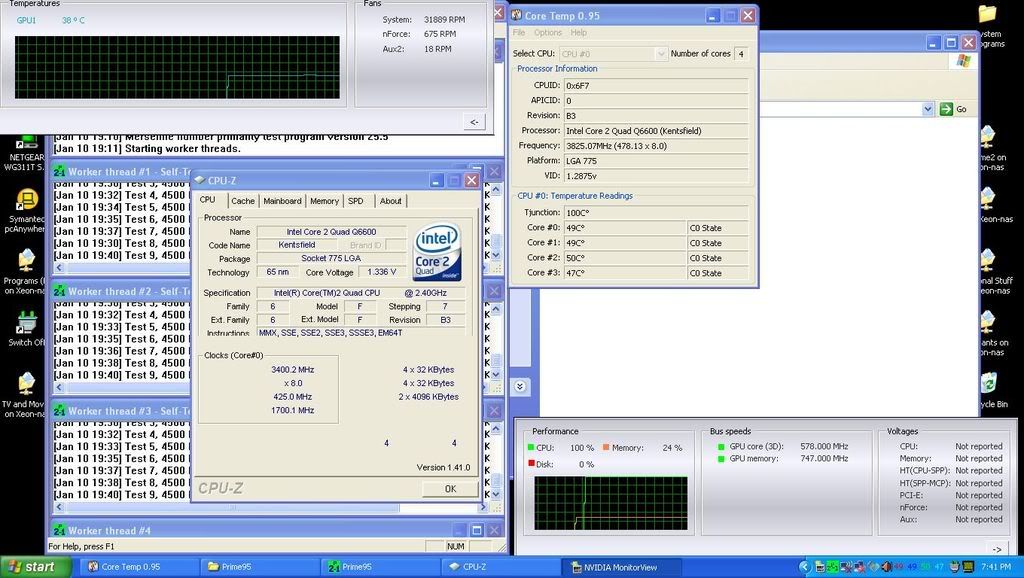Select the CPU tab in CPU-Z
This screenshot has width=1024, height=578.
click(208, 200)
